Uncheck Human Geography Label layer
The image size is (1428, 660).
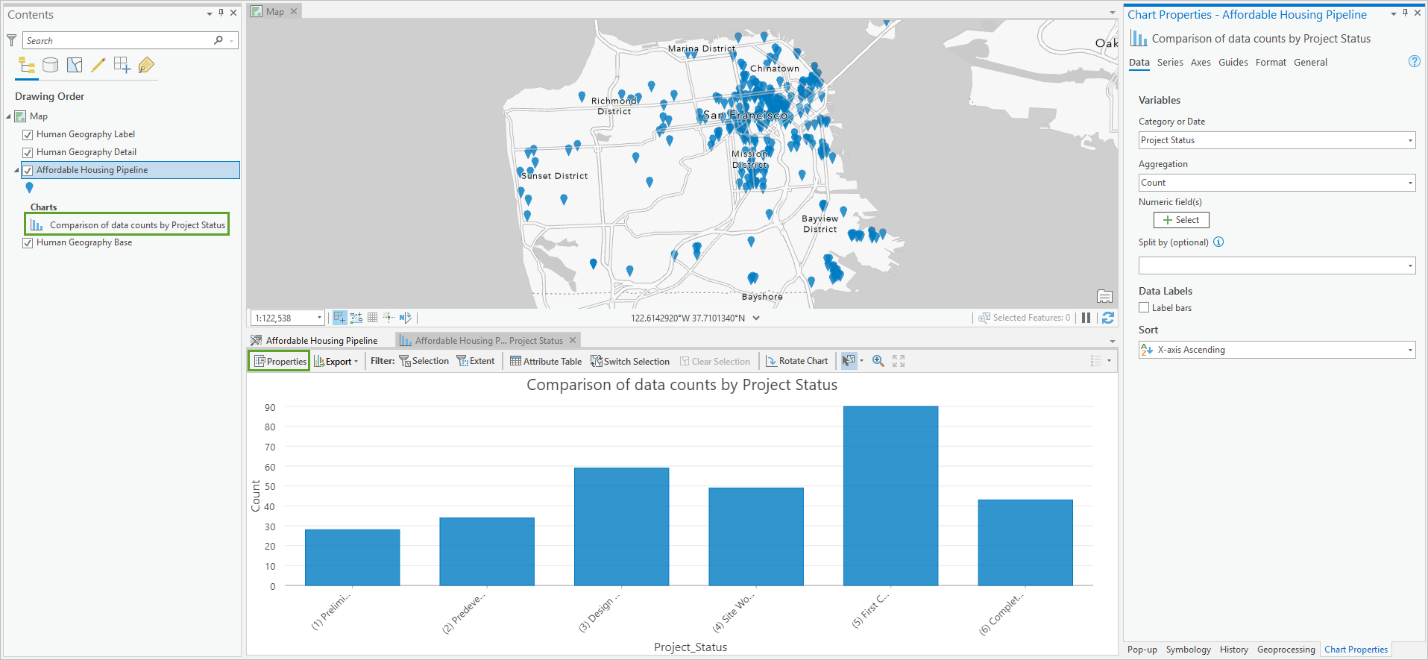click(x=28, y=134)
